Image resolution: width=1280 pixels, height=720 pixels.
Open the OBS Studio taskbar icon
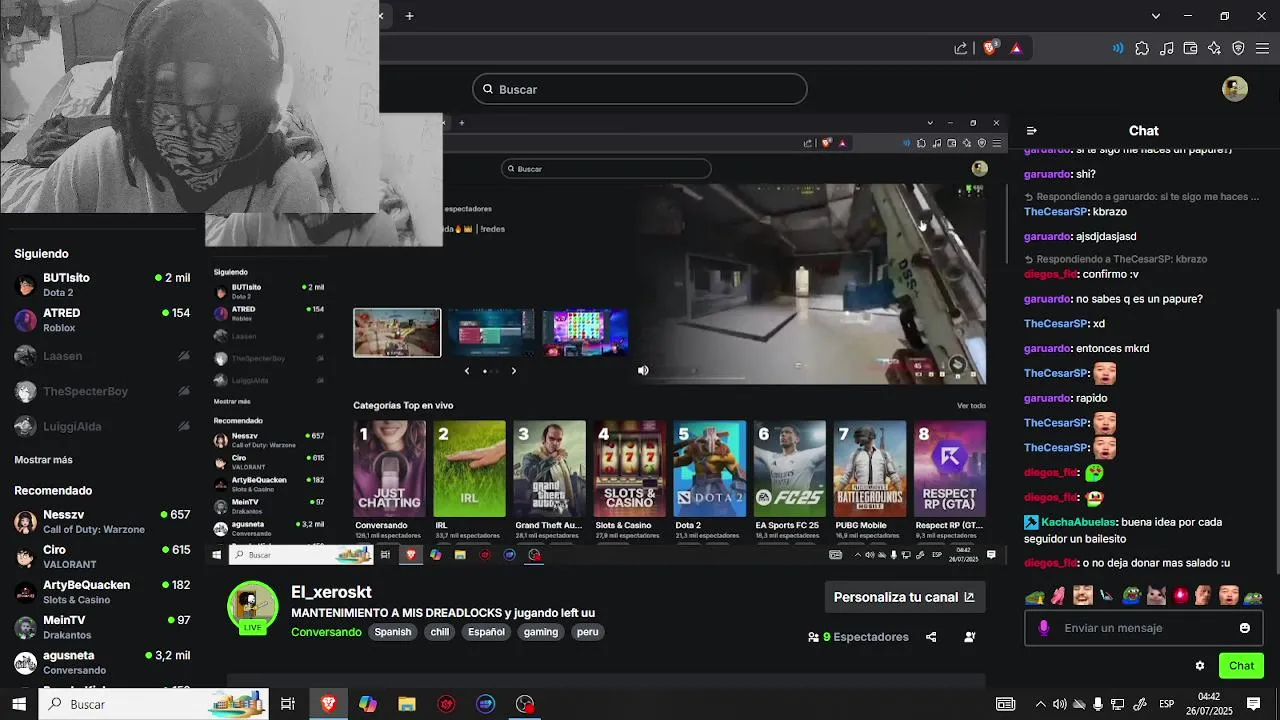[x=525, y=704]
